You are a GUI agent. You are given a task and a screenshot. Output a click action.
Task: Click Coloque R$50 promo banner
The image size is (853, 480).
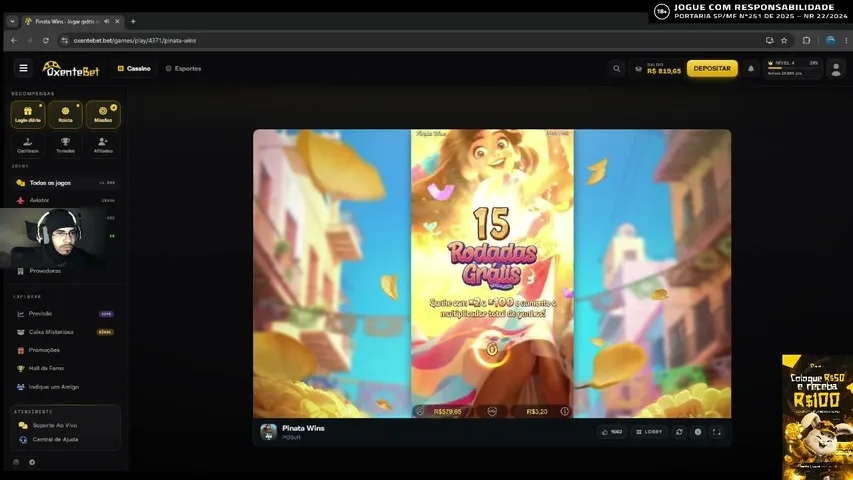coord(817,417)
